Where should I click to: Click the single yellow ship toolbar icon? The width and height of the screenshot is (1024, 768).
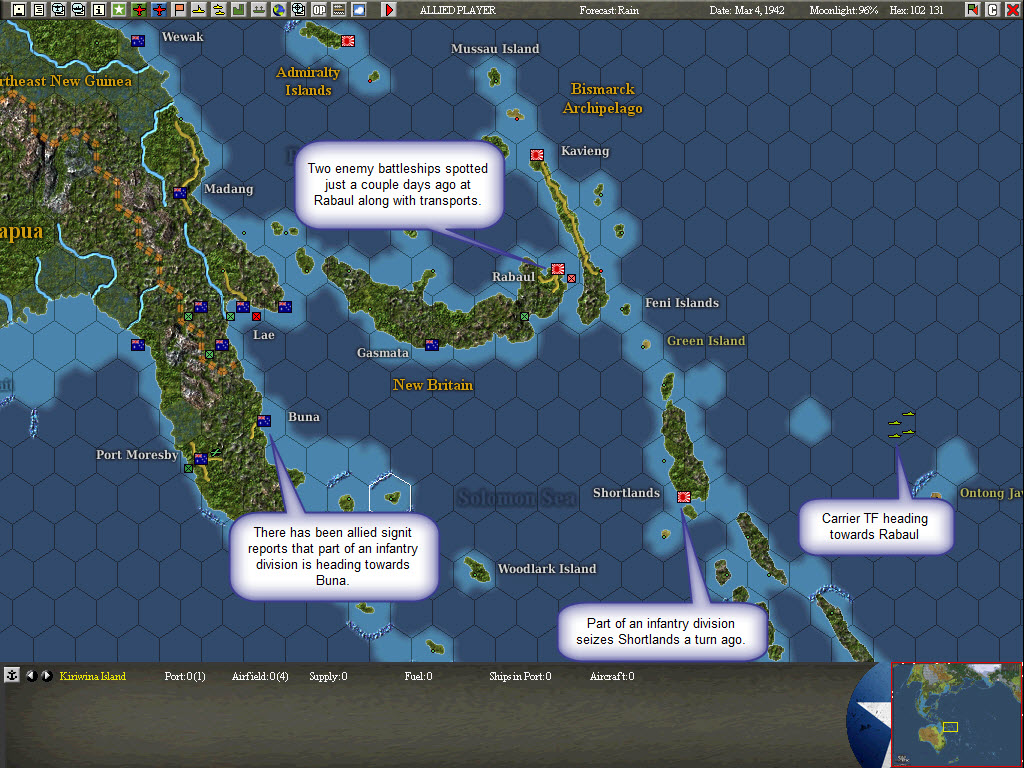tap(199, 10)
